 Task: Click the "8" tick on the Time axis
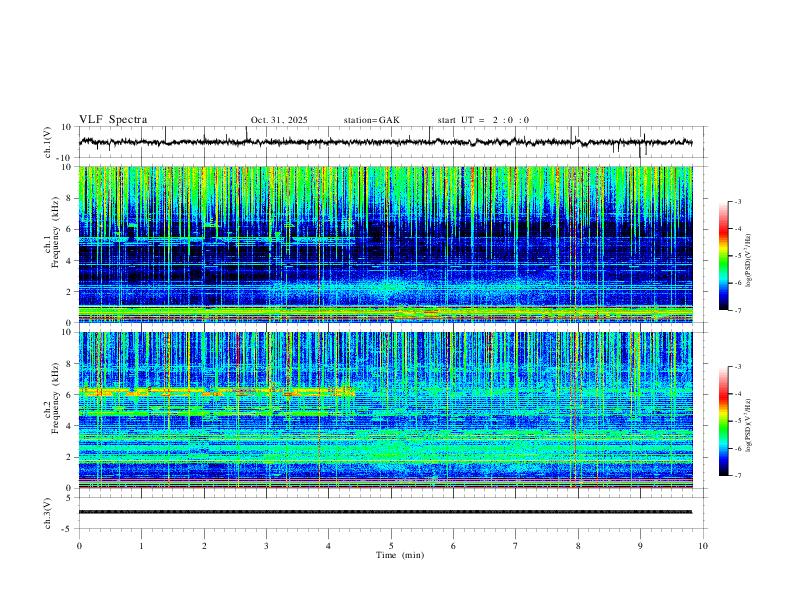(578, 546)
